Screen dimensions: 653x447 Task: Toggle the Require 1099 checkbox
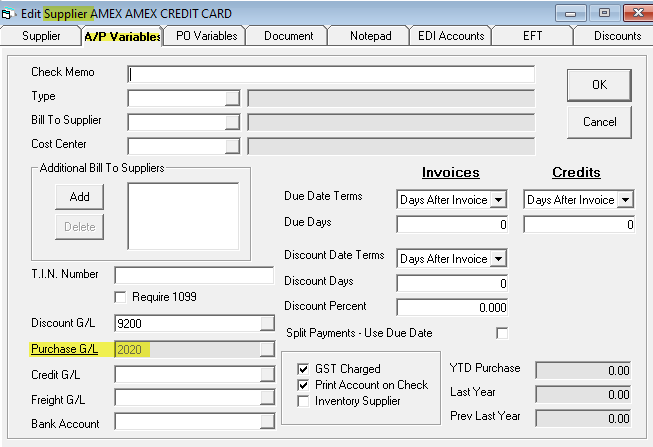pyautogui.click(x=120, y=297)
